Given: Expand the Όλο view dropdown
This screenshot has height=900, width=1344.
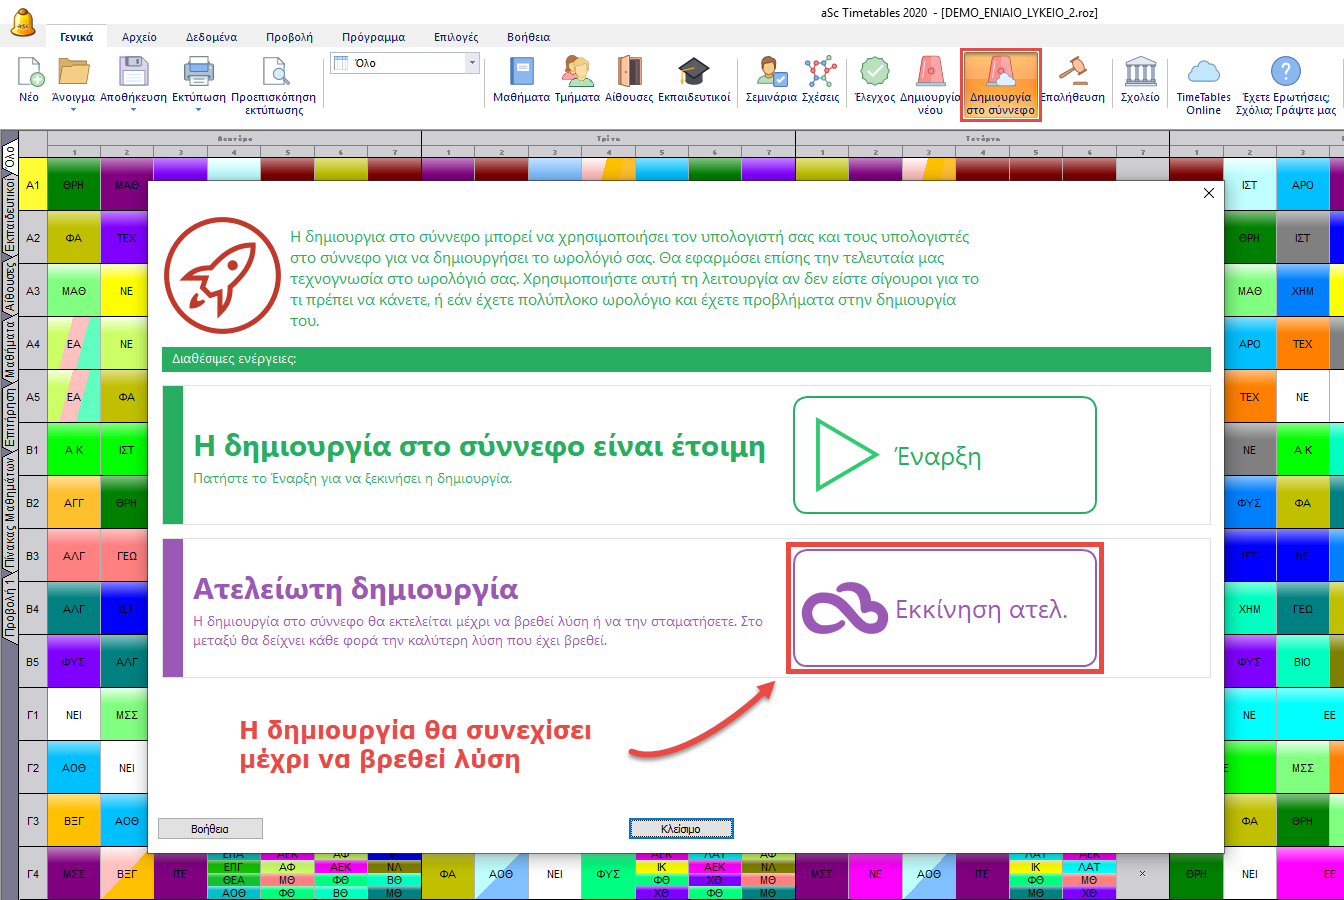Looking at the screenshot, I should [472, 63].
